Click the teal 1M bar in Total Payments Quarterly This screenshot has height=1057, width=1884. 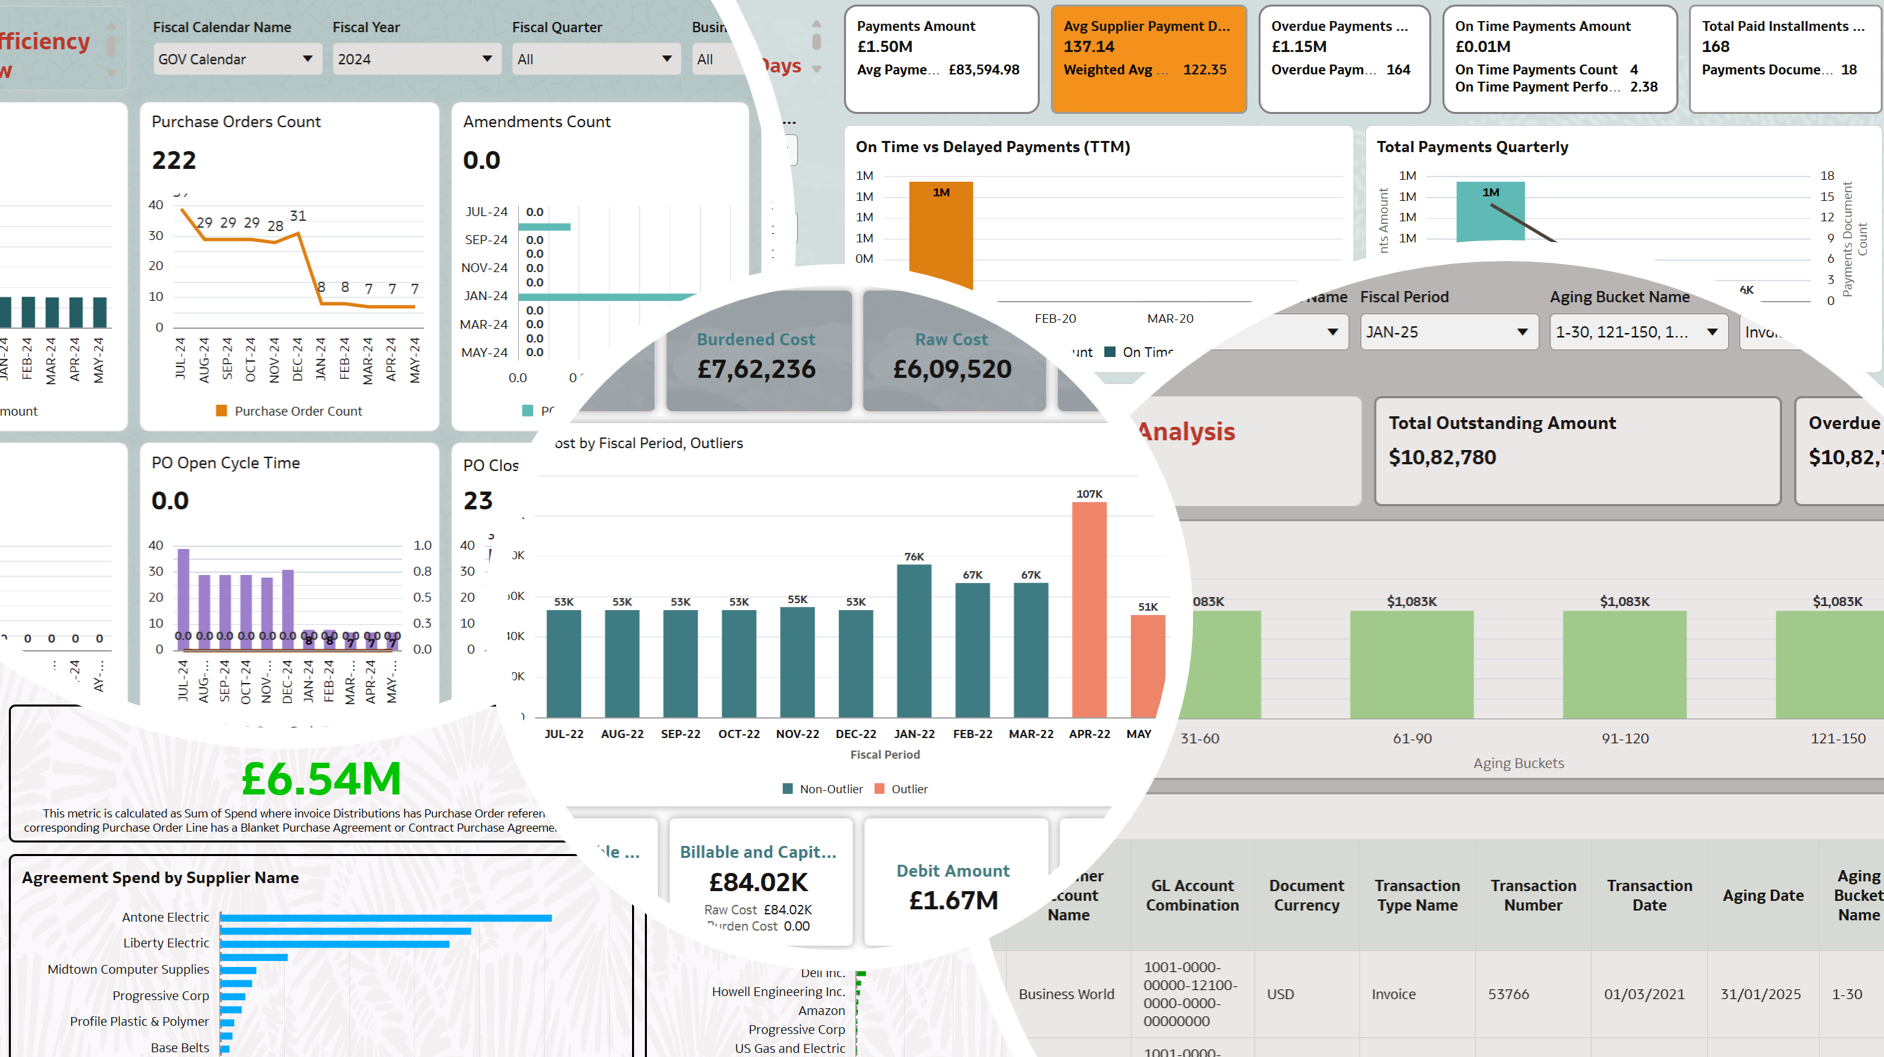pos(1490,211)
